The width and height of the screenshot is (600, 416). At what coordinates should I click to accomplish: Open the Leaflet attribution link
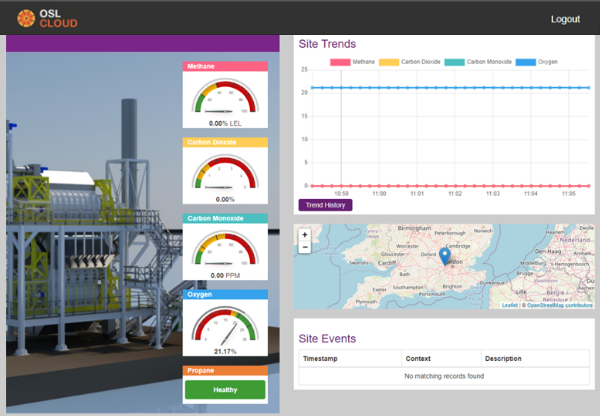[509, 305]
